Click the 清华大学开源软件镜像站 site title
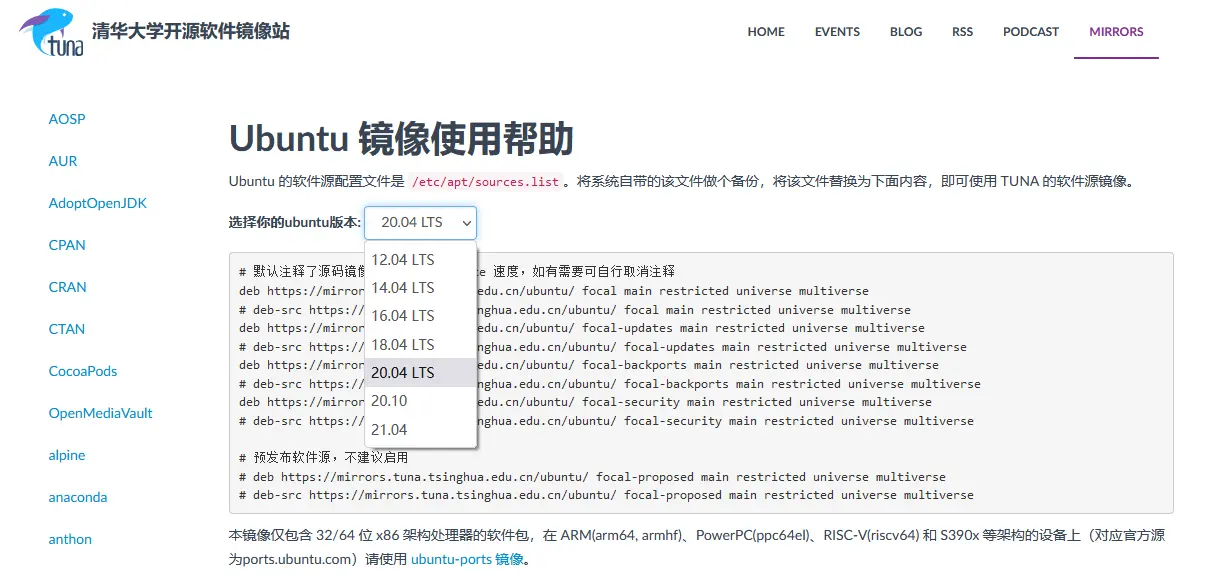This screenshot has height=574, width=1213. click(191, 32)
